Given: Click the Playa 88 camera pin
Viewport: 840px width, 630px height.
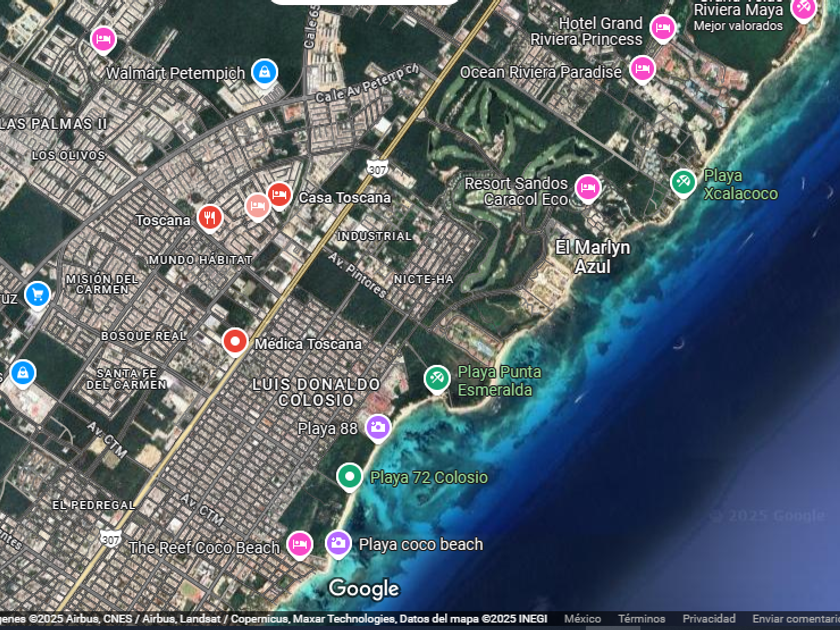Looking at the screenshot, I should [x=378, y=427].
